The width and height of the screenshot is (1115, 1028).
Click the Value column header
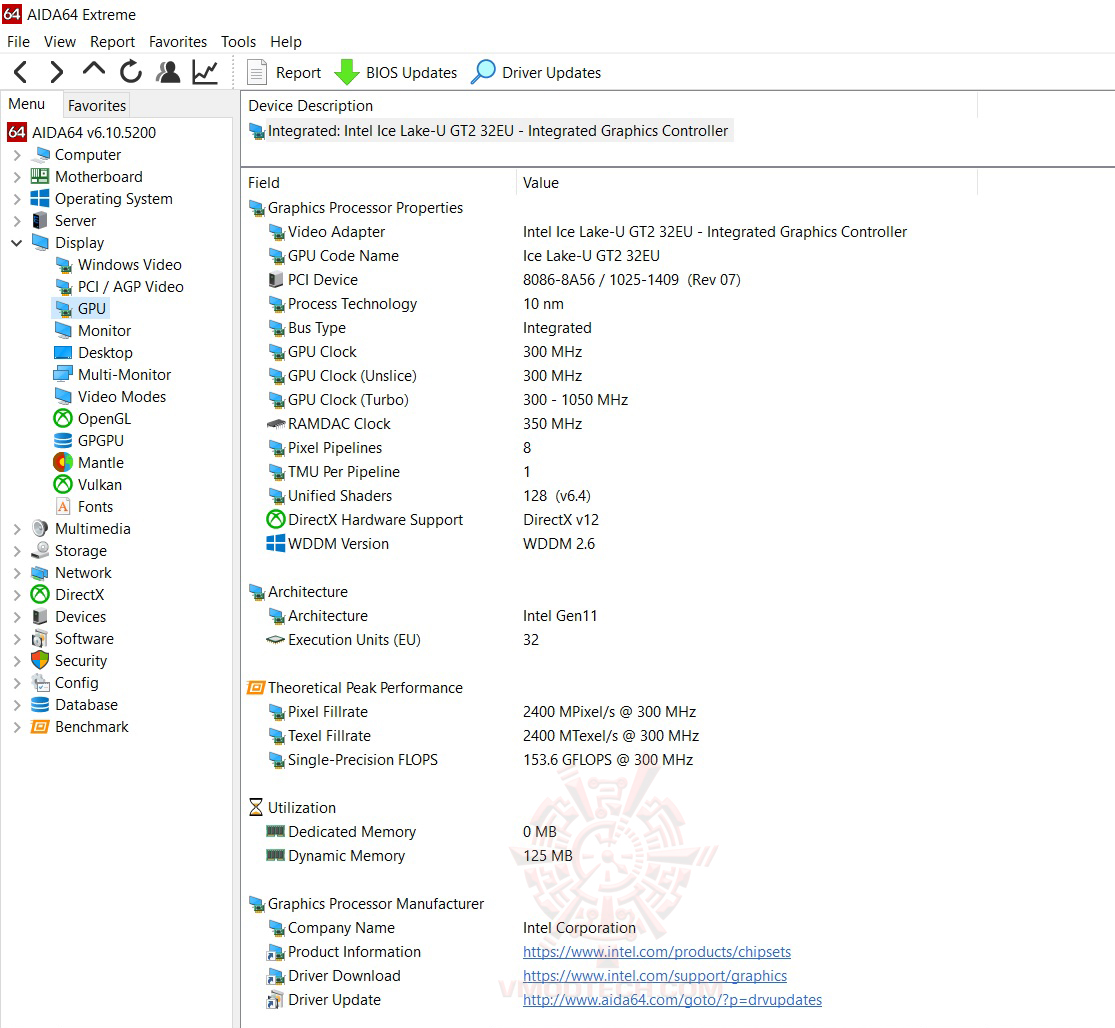[747, 183]
